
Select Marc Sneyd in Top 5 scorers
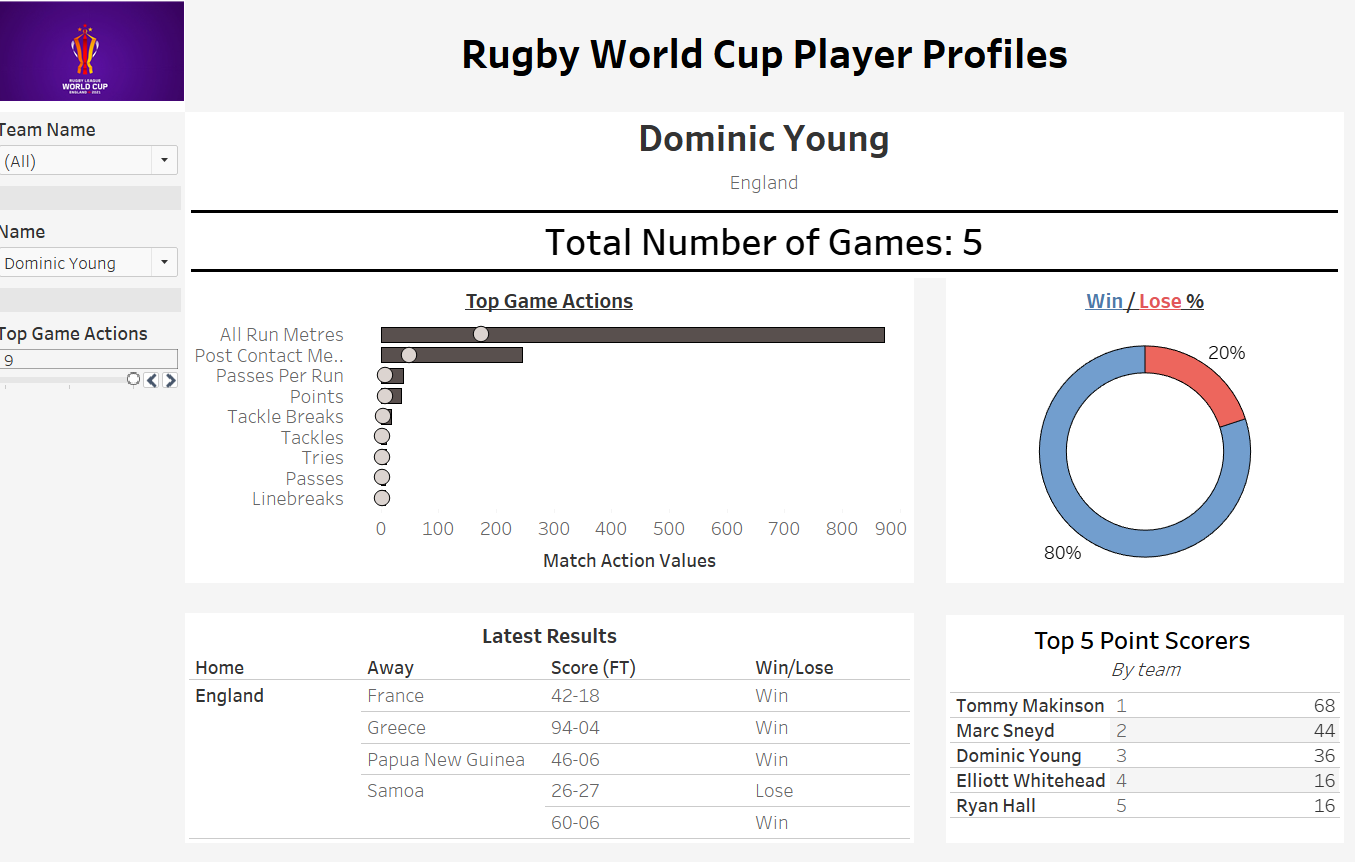tap(1005, 731)
